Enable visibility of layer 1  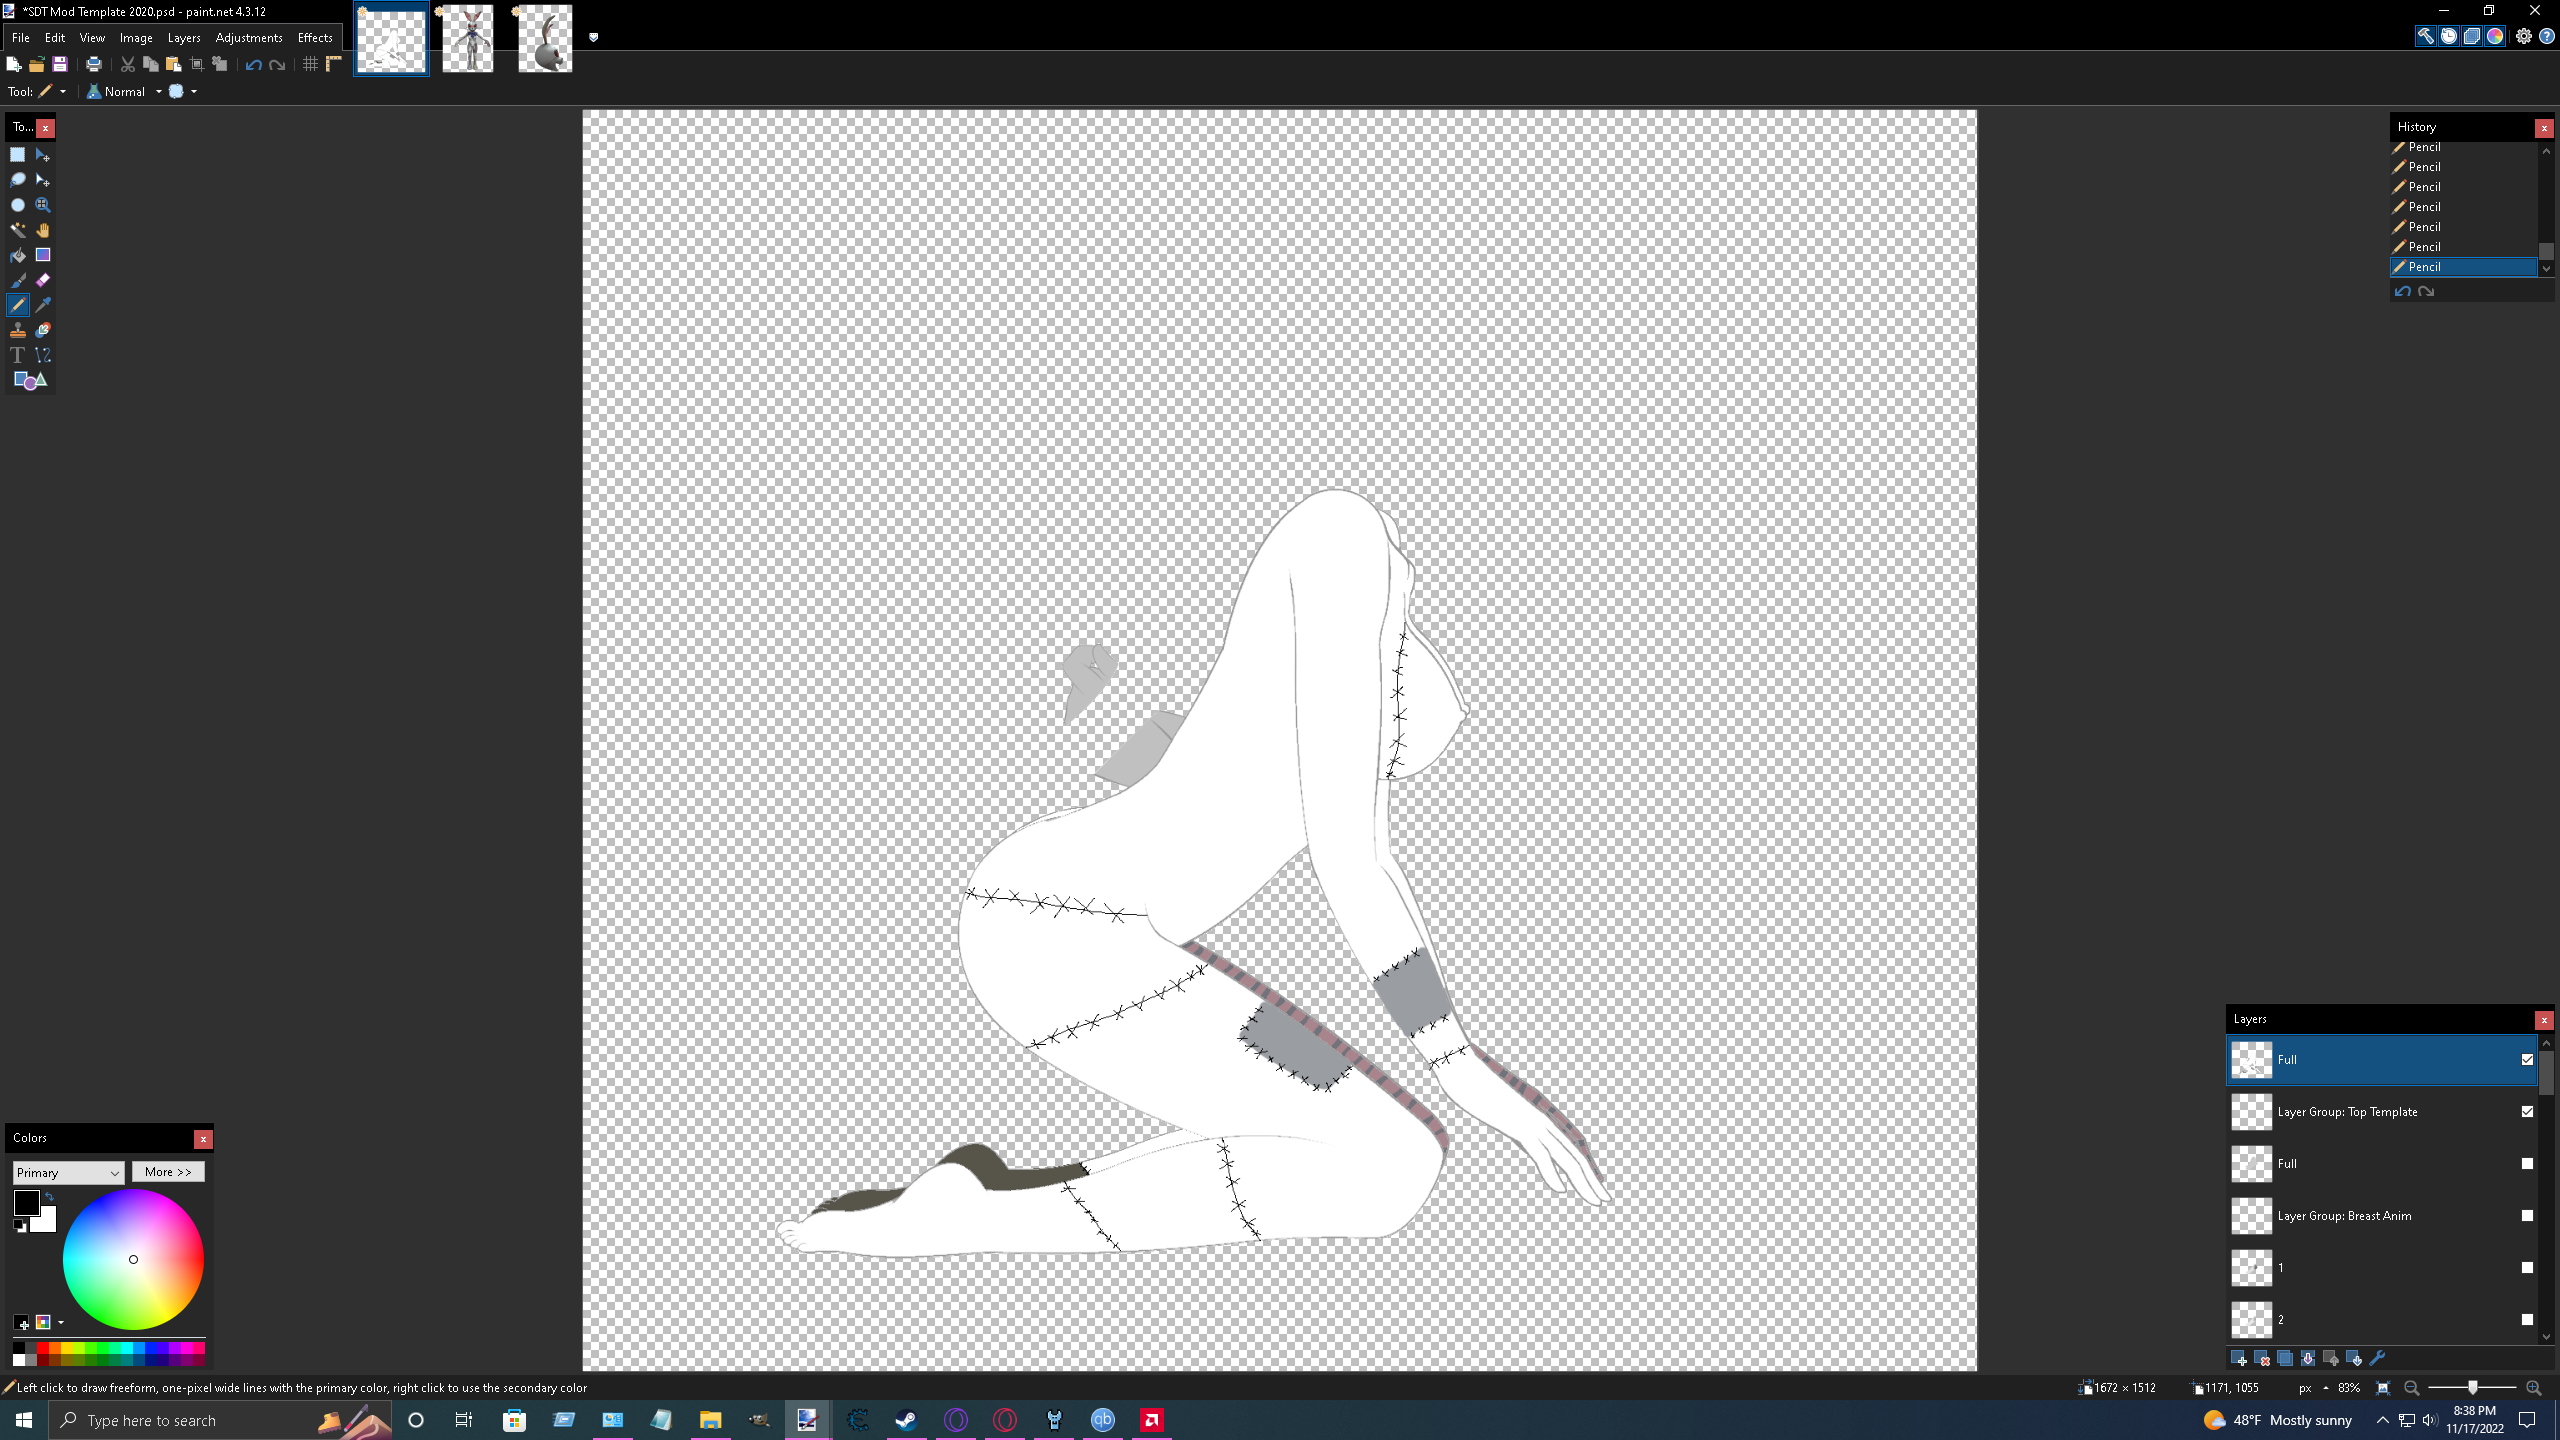point(2527,1267)
